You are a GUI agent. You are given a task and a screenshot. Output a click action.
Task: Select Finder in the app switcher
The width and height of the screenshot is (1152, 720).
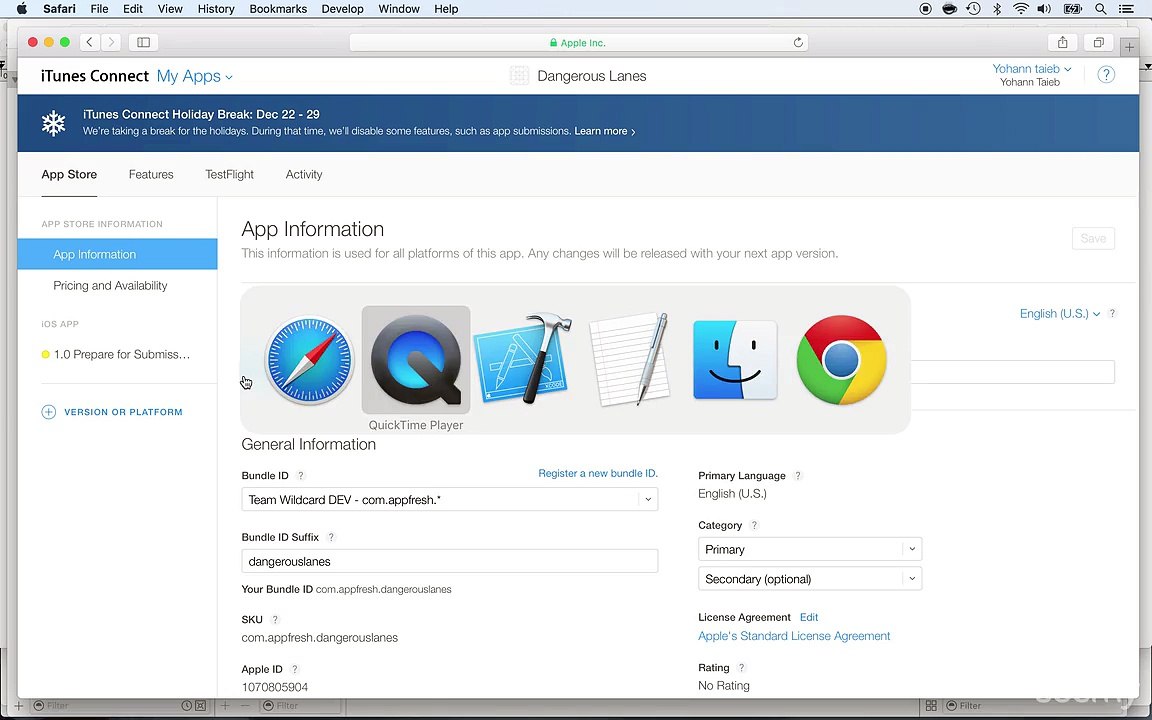point(735,360)
